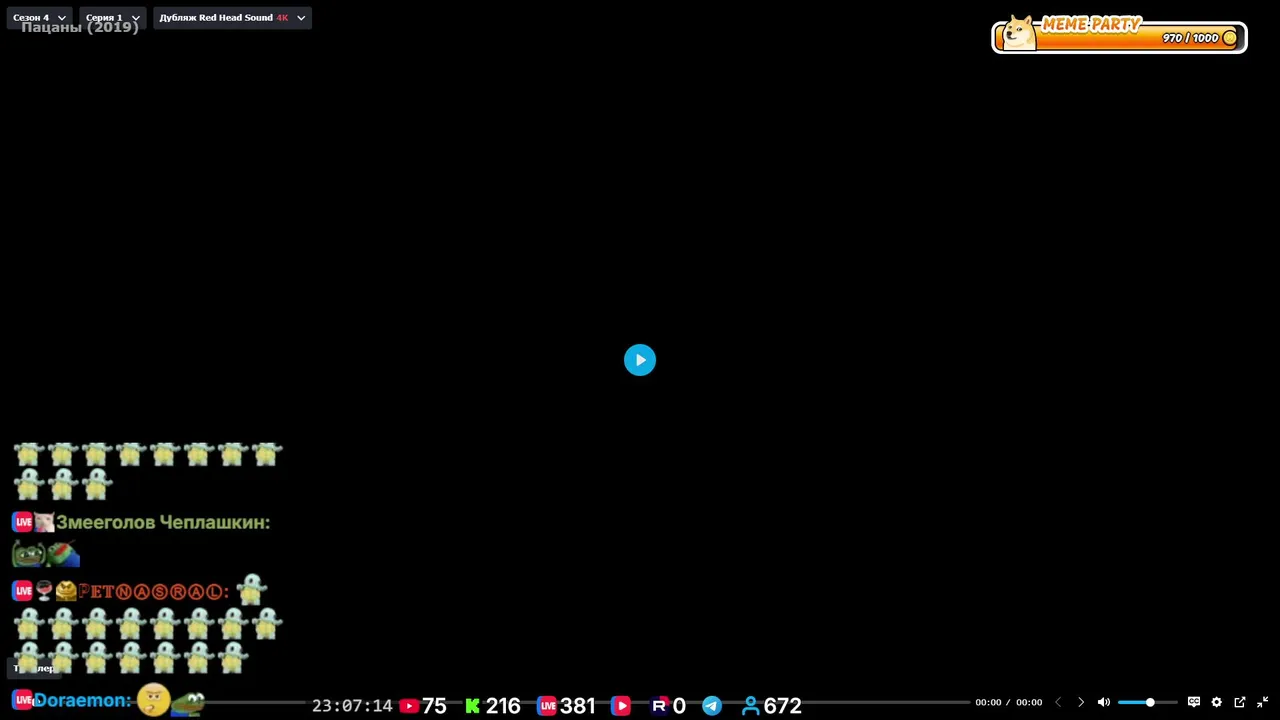Exit fullscreen mode icon
This screenshot has height=720, width=1280.
(1263, 702)
